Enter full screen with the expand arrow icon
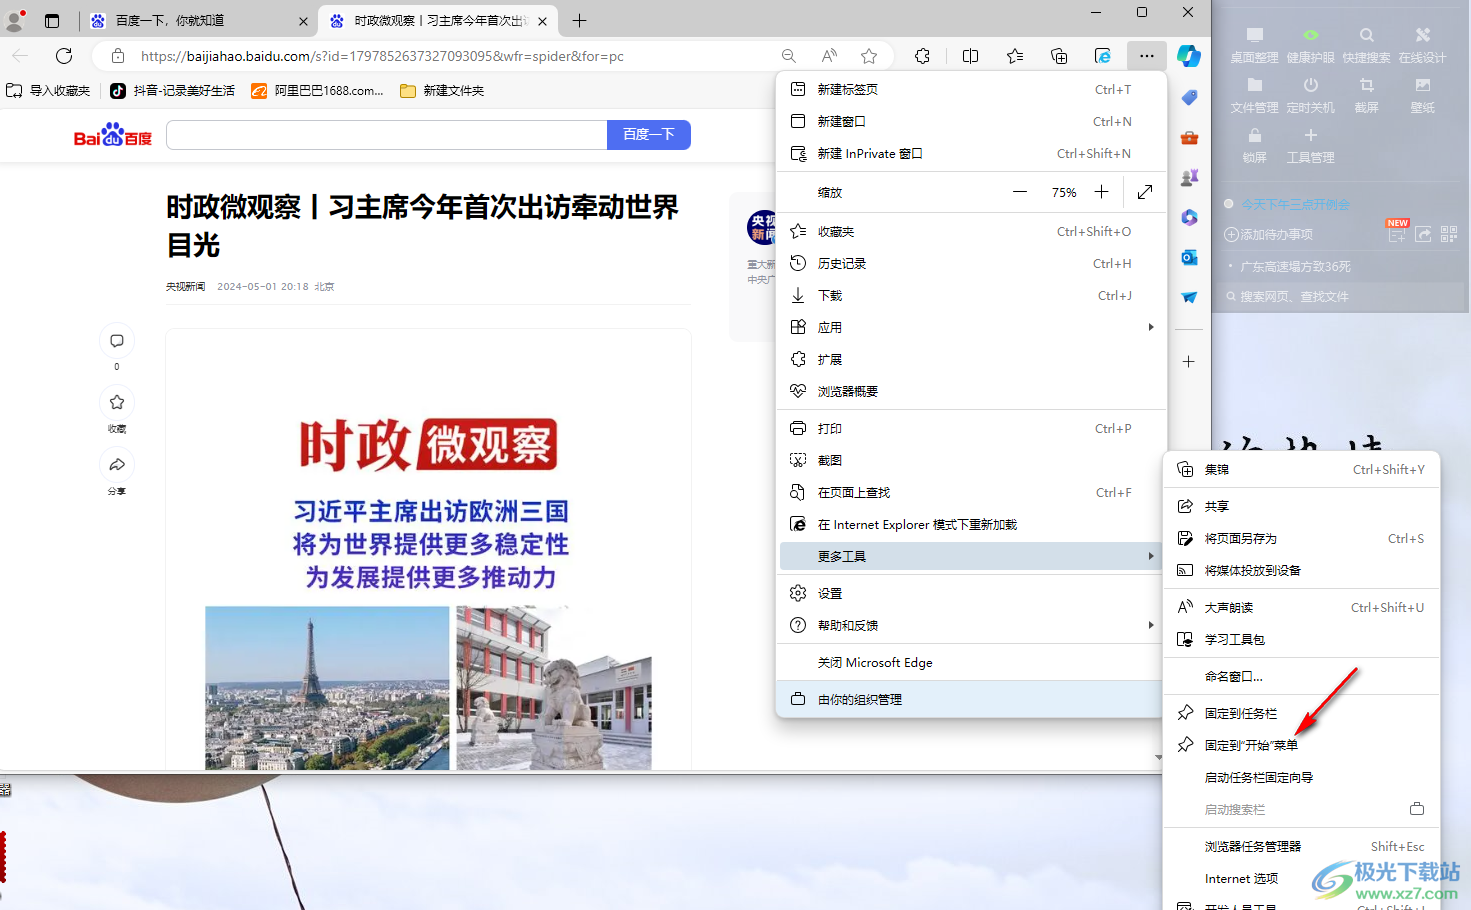The height and width of the screenshot is (910, 1471). click(1145, 192)
